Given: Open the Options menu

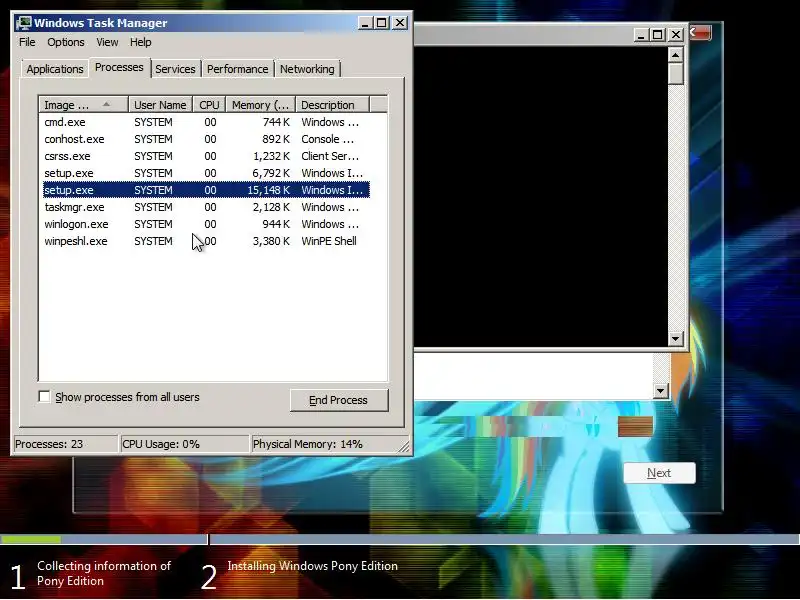Looking at the screenshot, I should click(66, 42).
